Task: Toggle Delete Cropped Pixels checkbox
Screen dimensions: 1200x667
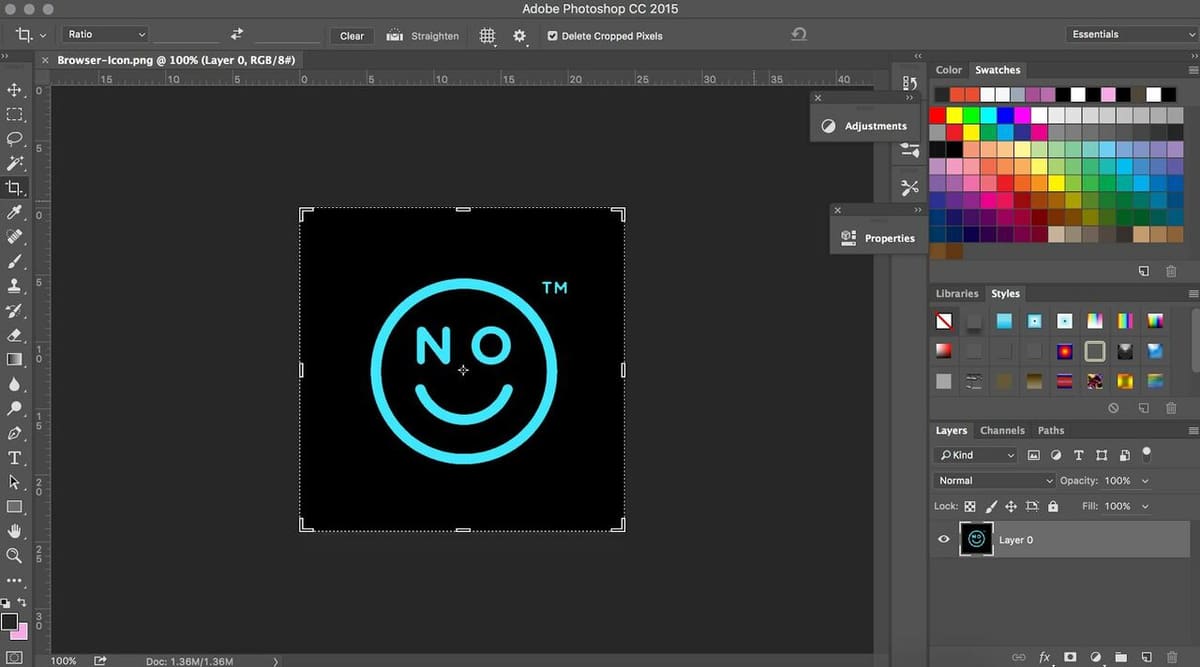Action: [553, 36]
